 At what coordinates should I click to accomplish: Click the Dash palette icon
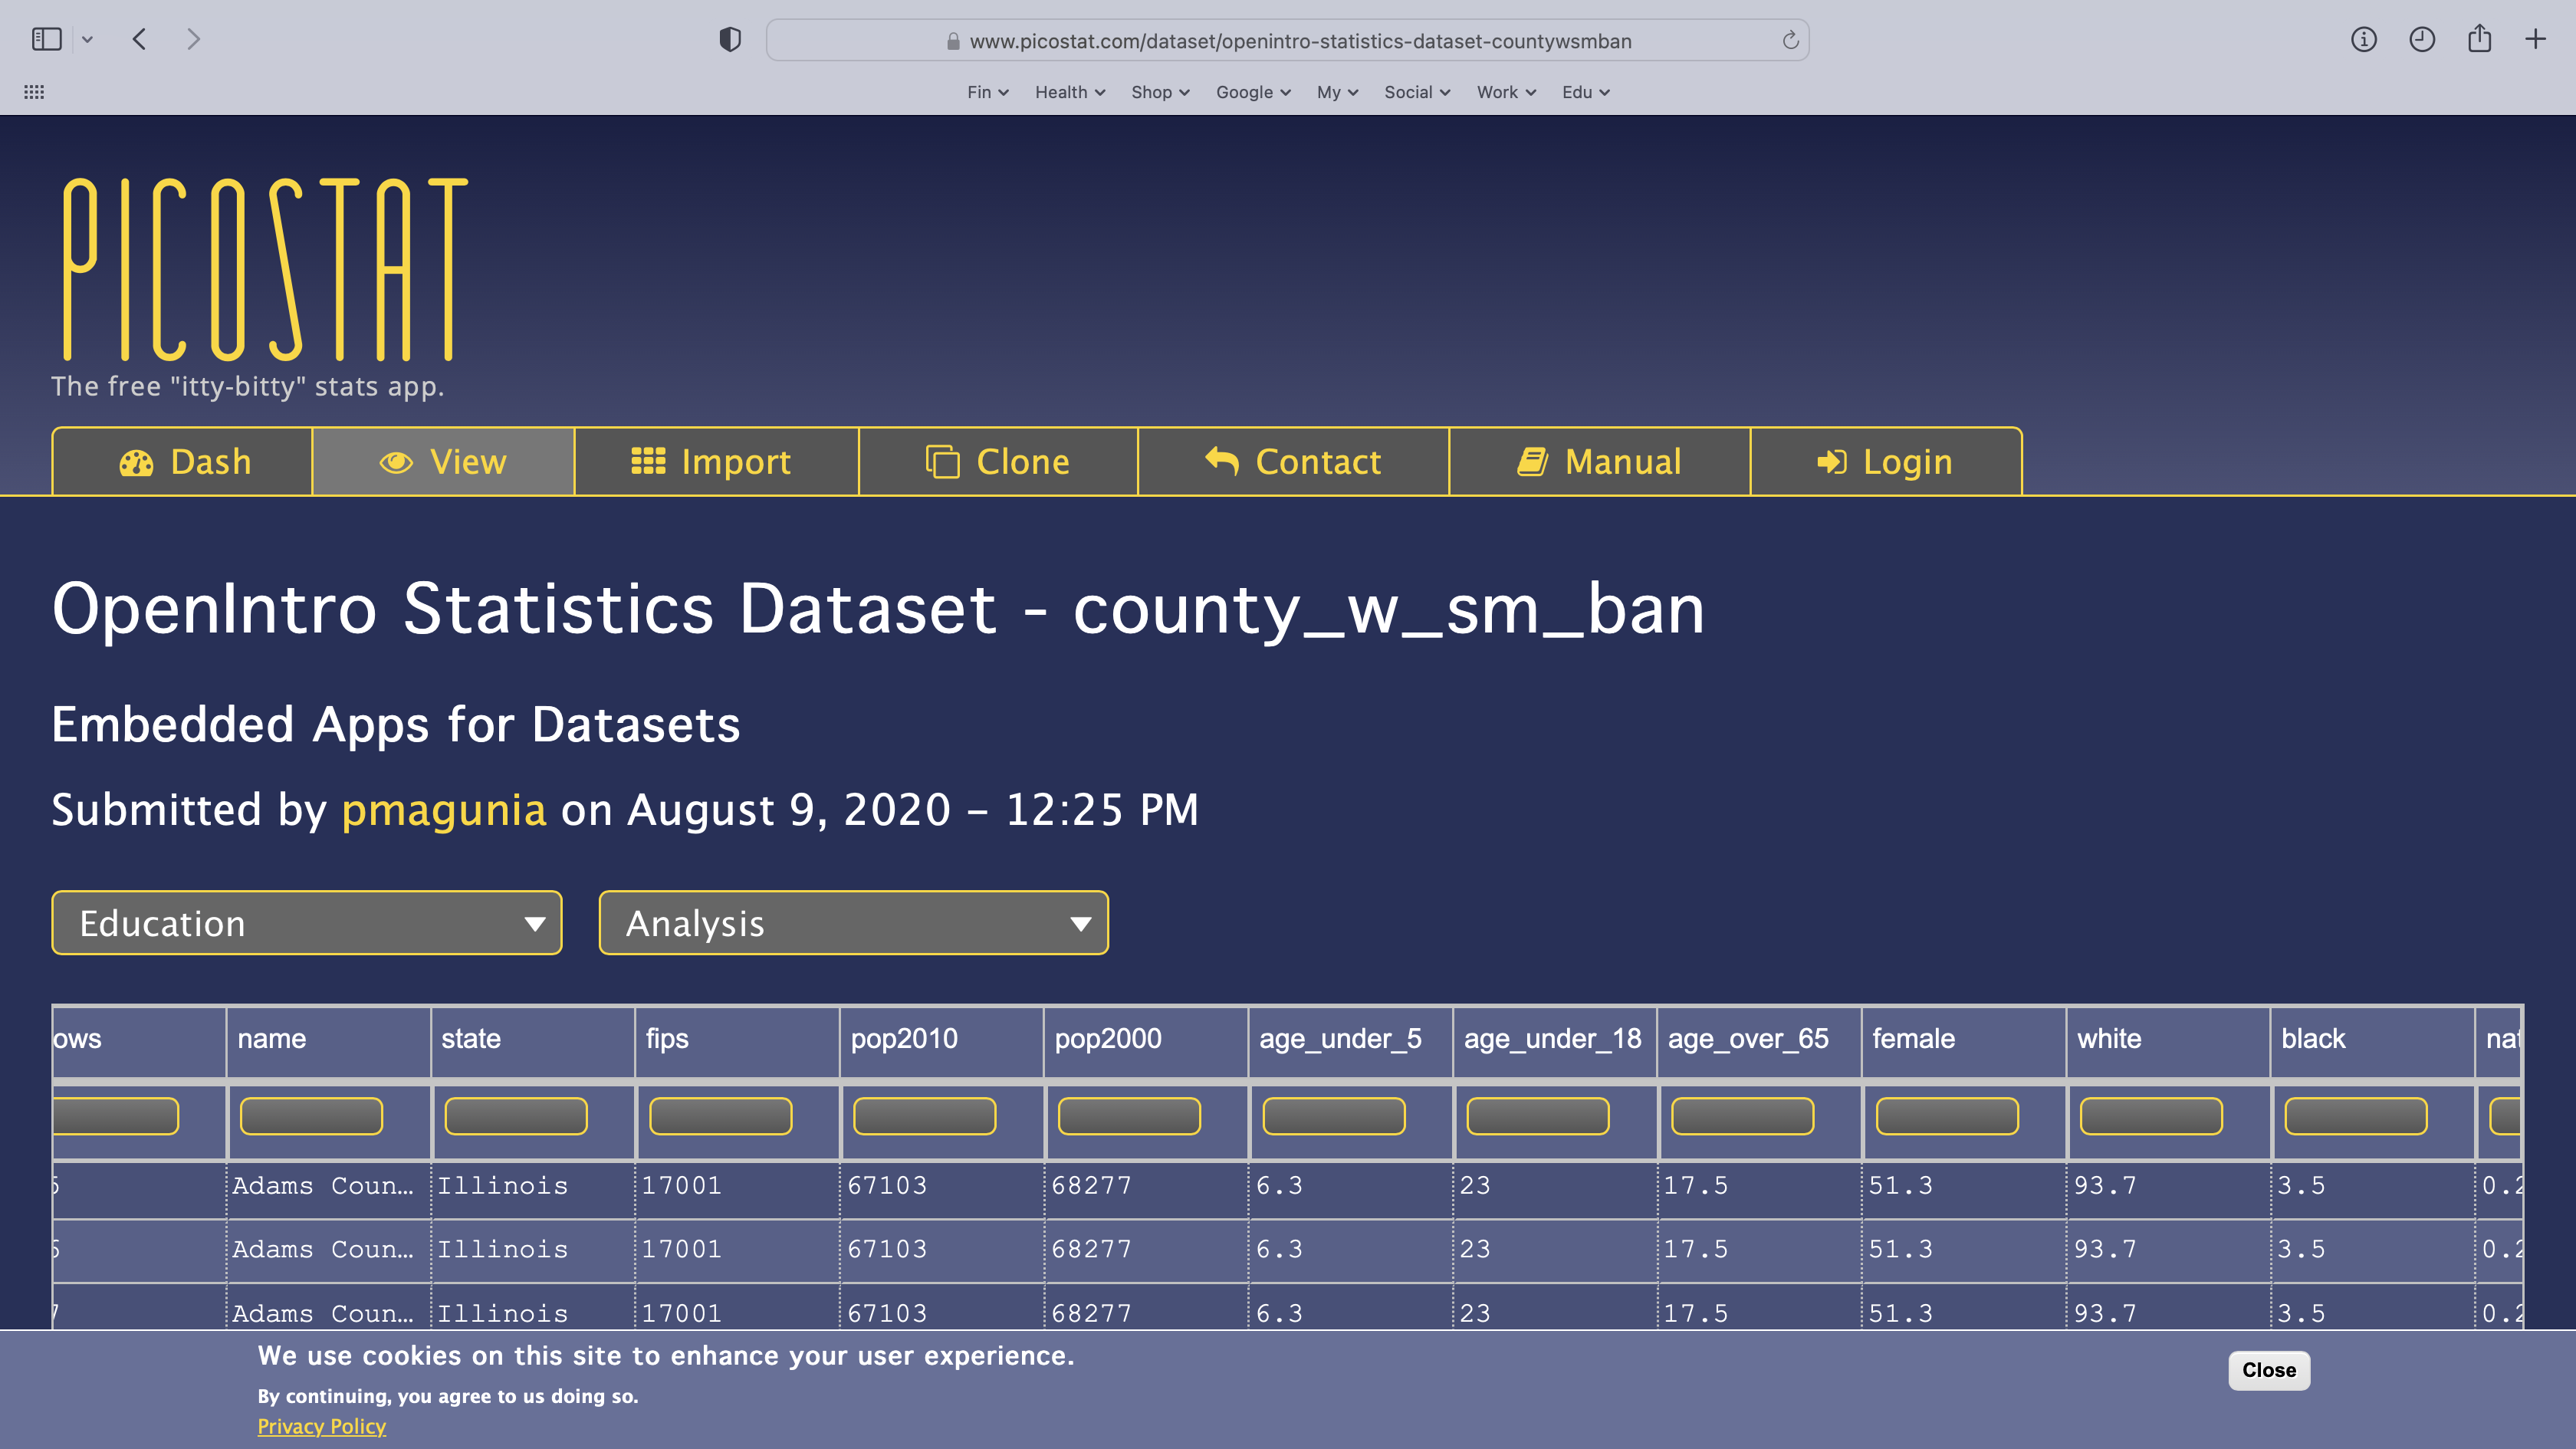coord(136,463)
